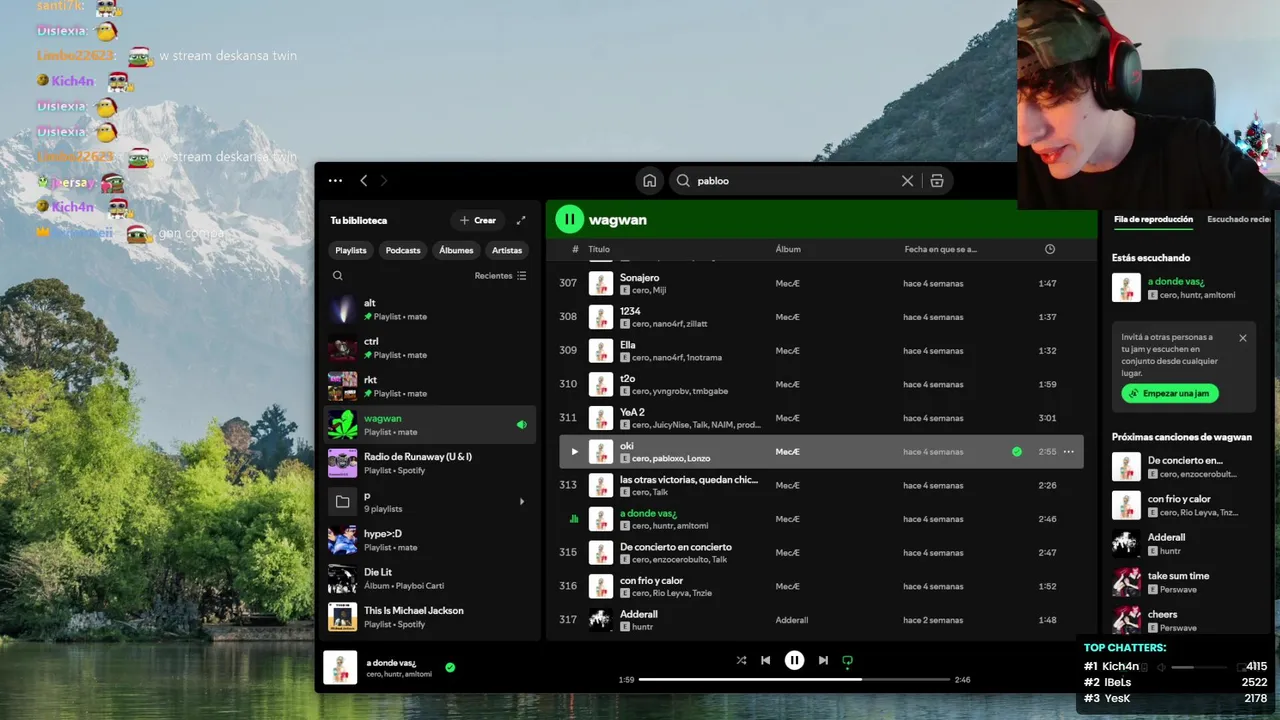This screenshot has width=1280, height=720.
Task: Click the search magnifier in top bar
Action: [684, 181]
